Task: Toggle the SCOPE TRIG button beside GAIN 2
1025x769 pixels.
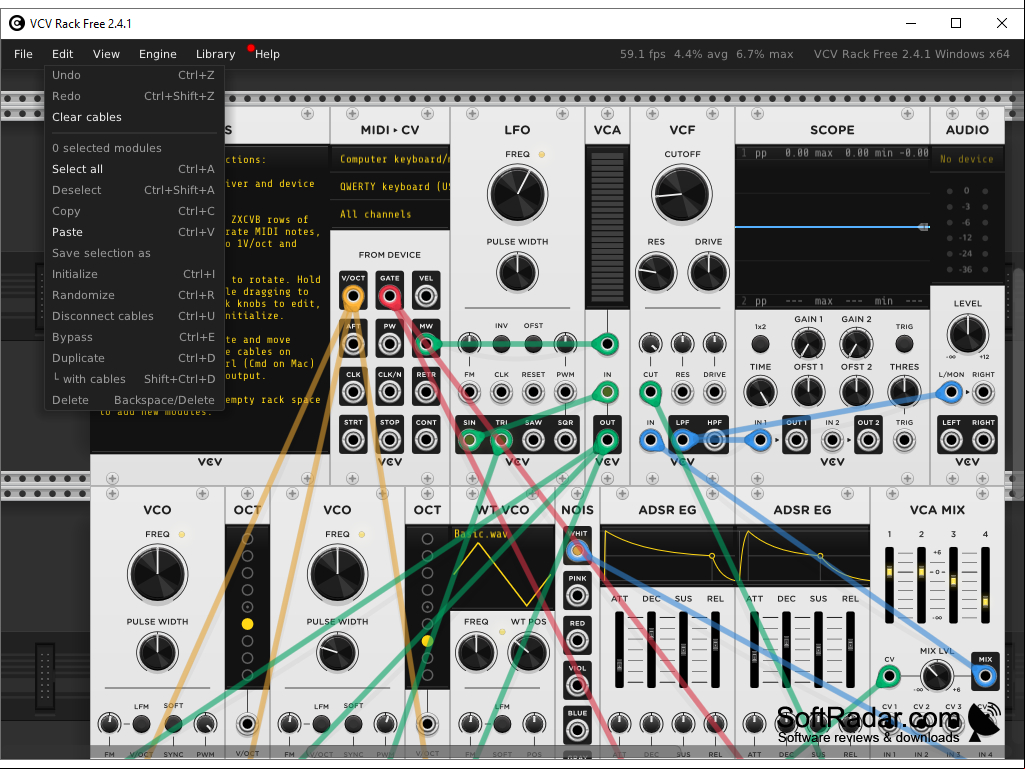Action: pos(904,343)
